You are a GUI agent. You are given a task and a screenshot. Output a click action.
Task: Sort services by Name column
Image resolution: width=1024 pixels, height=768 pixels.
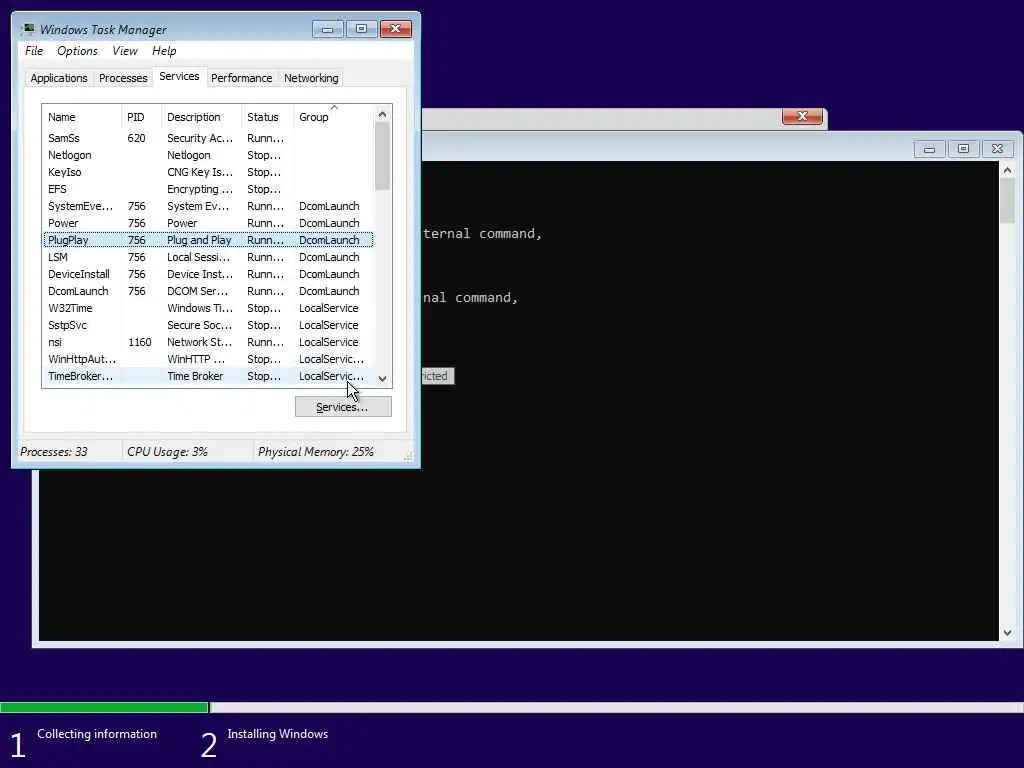coord(82,117)
